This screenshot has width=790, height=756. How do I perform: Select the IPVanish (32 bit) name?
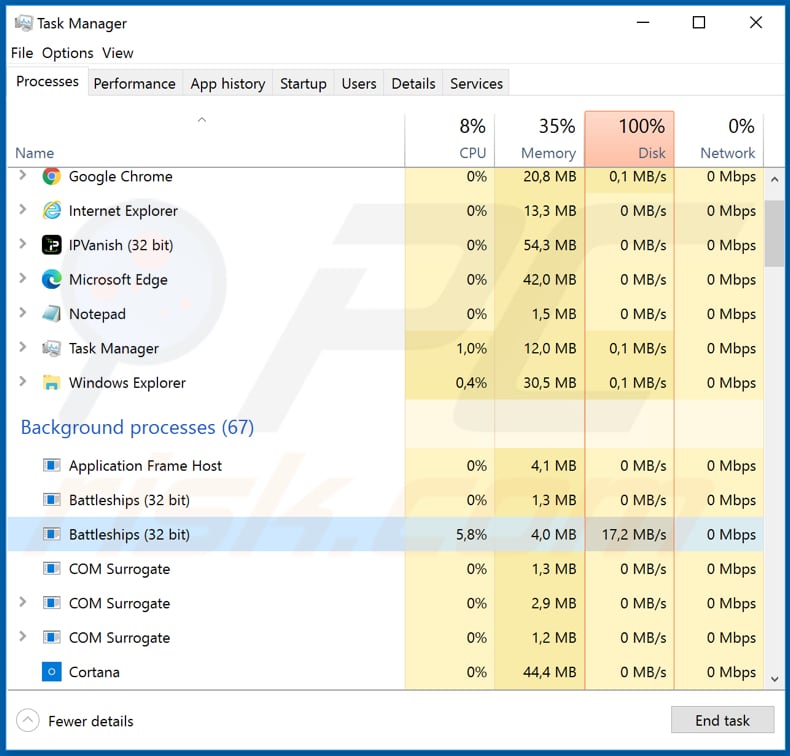coord(121,245)
